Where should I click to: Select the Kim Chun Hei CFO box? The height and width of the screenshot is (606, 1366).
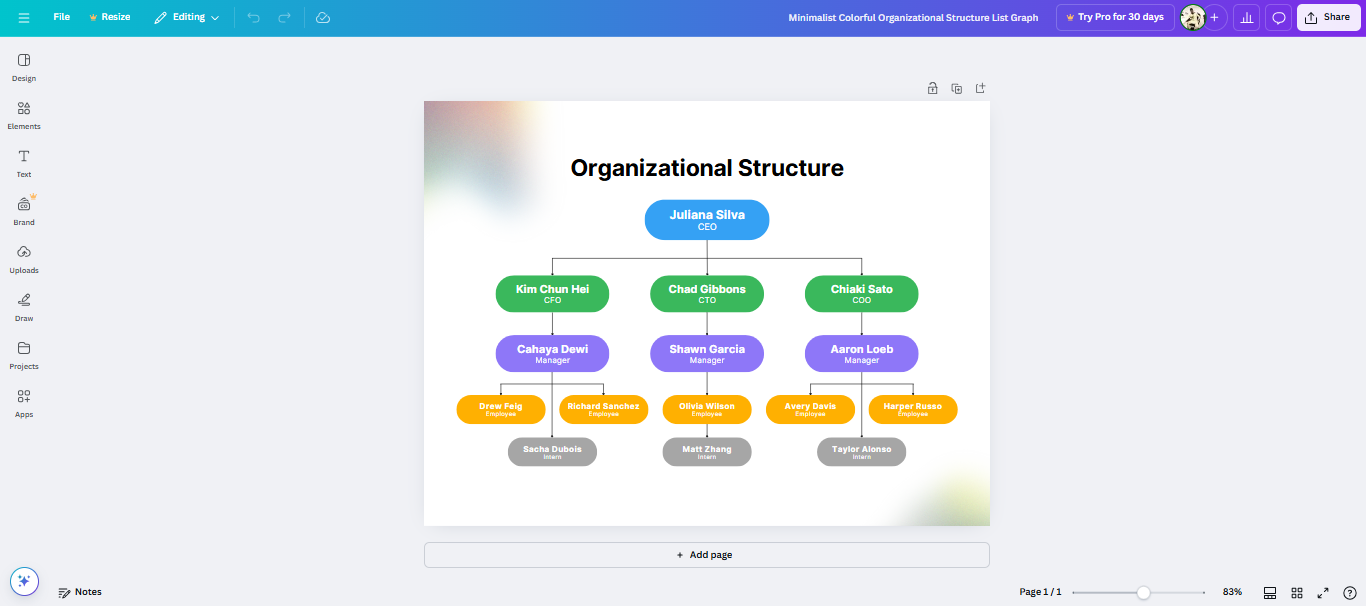(x=552, y=294)
